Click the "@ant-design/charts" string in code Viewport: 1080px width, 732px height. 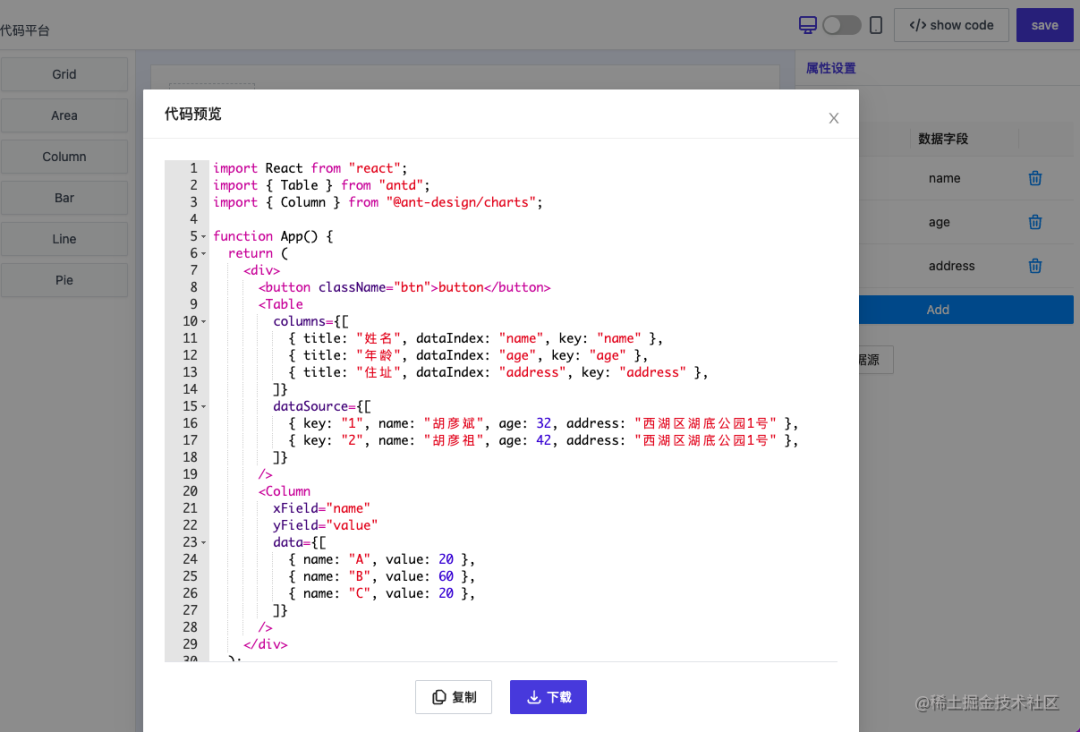tap(461, 202)
